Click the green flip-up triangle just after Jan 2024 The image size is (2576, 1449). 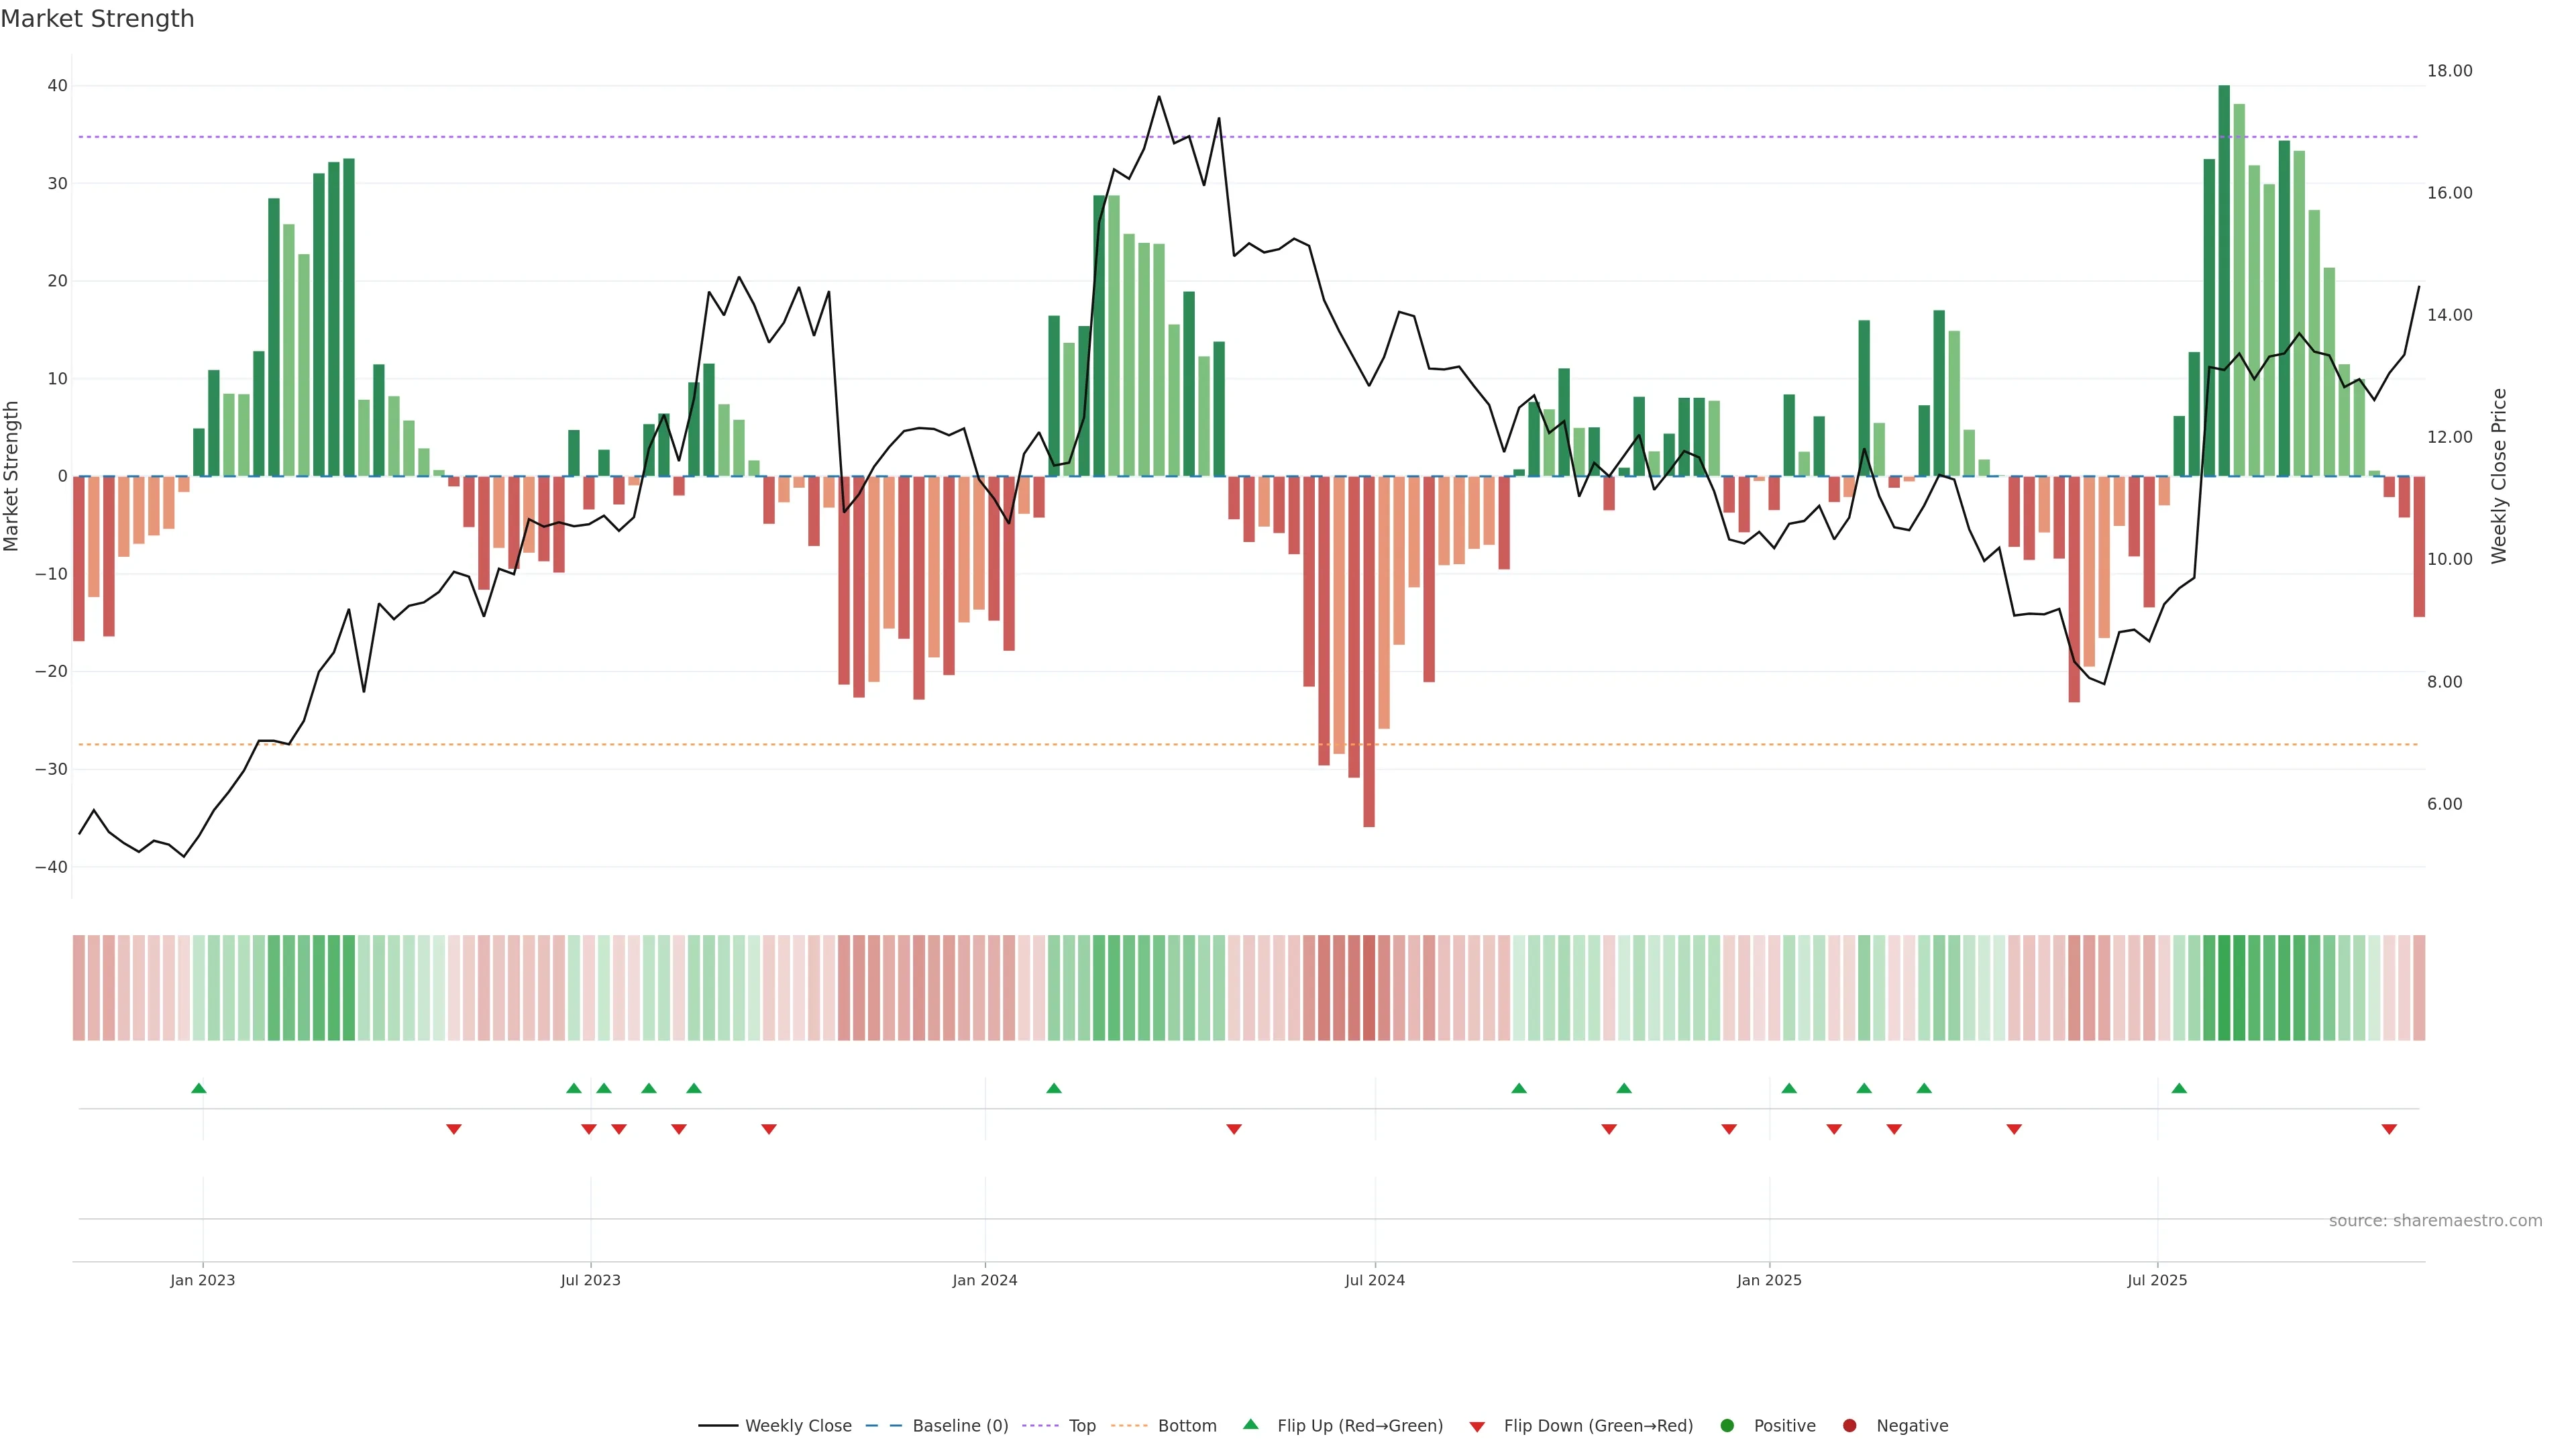1054,1088
